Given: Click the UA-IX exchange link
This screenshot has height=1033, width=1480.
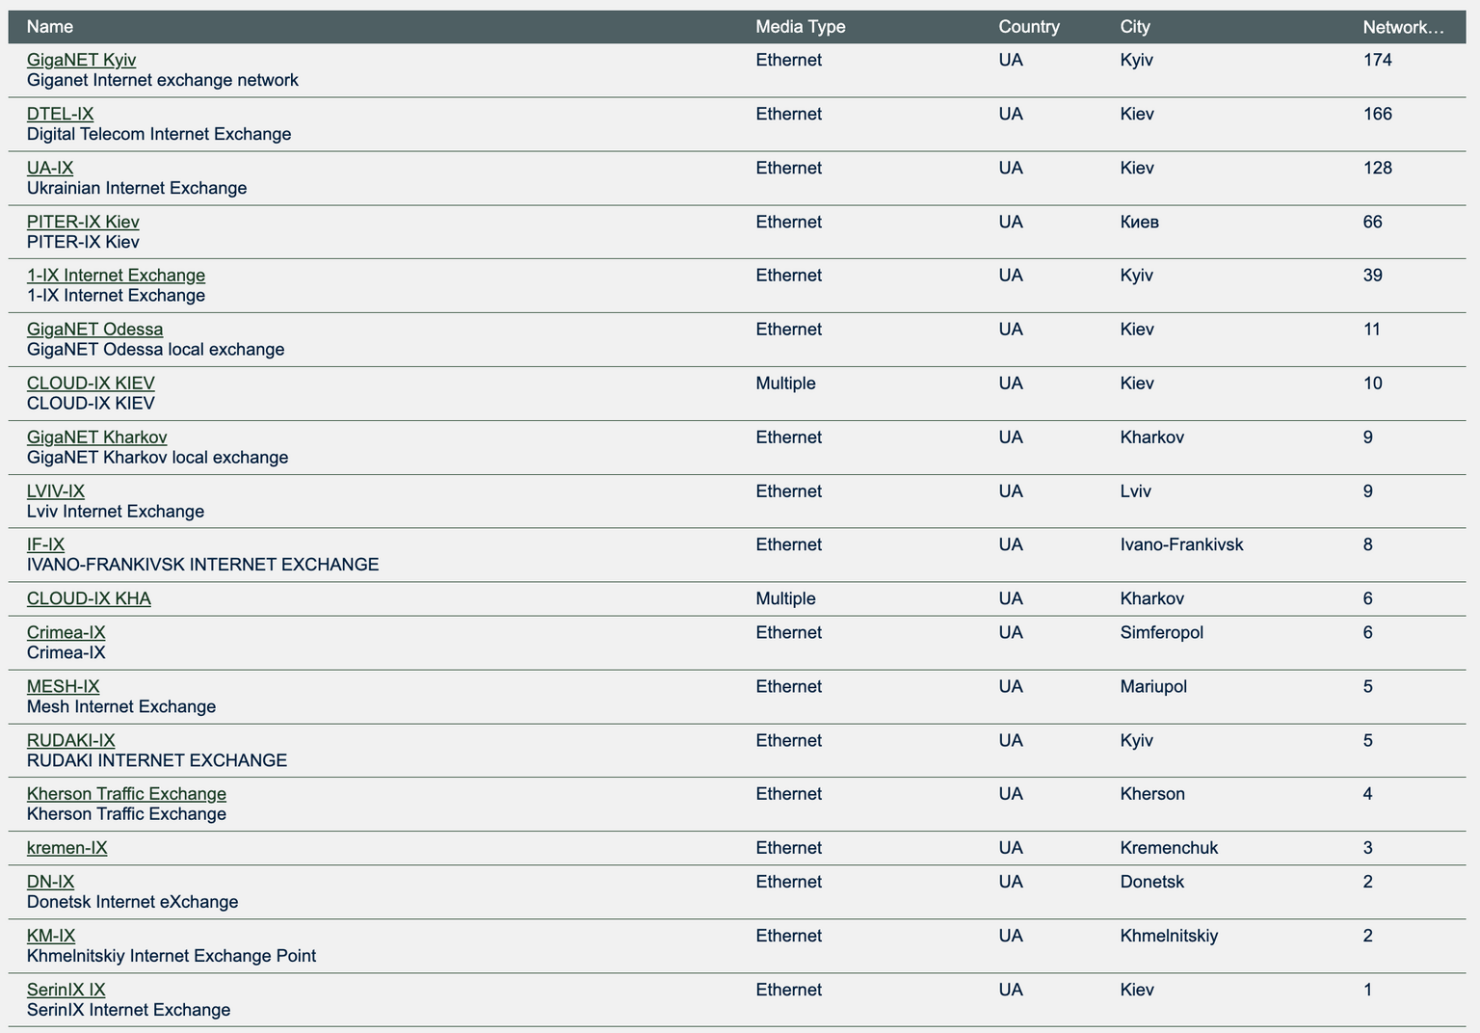Looking at the screenshot, I should pyautogui.click(x=50, y=168).
